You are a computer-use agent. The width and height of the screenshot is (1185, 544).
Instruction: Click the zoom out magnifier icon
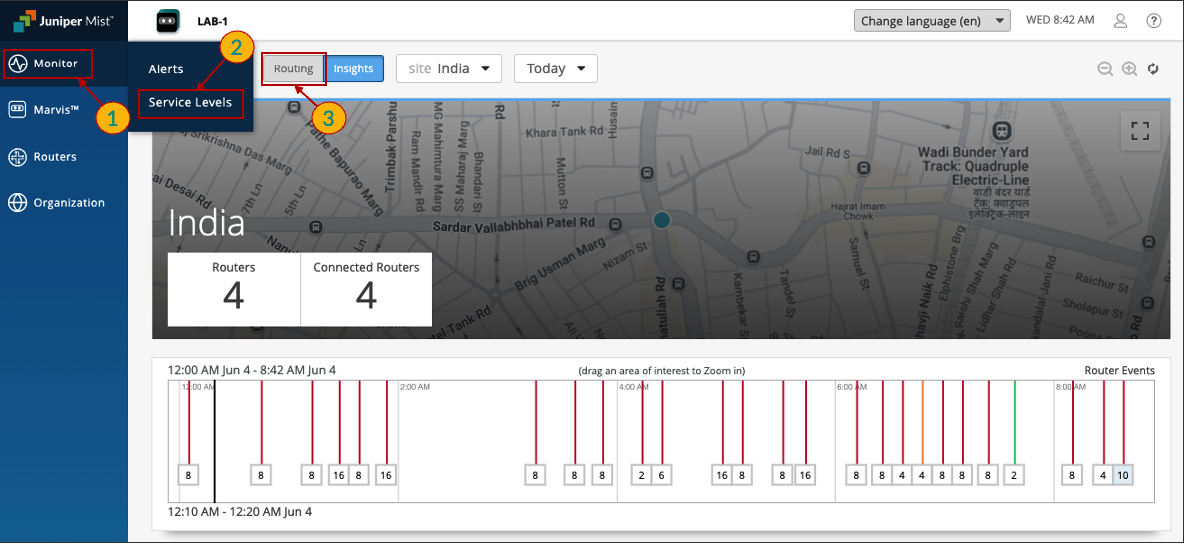pyautogui.click(x=1105, y=69)
